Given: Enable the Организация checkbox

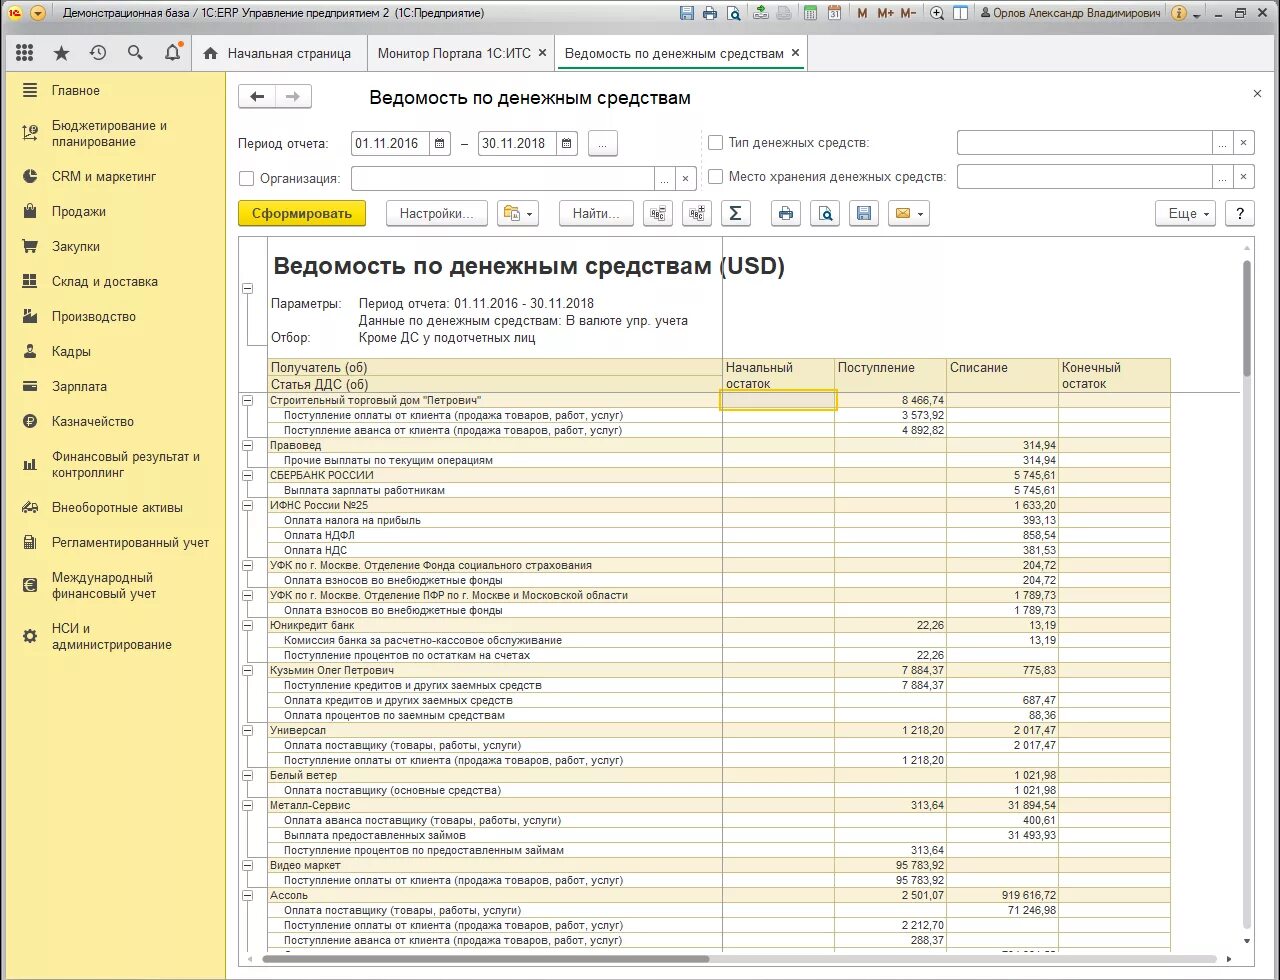Looking at the screenshot, I should (247, 178).
